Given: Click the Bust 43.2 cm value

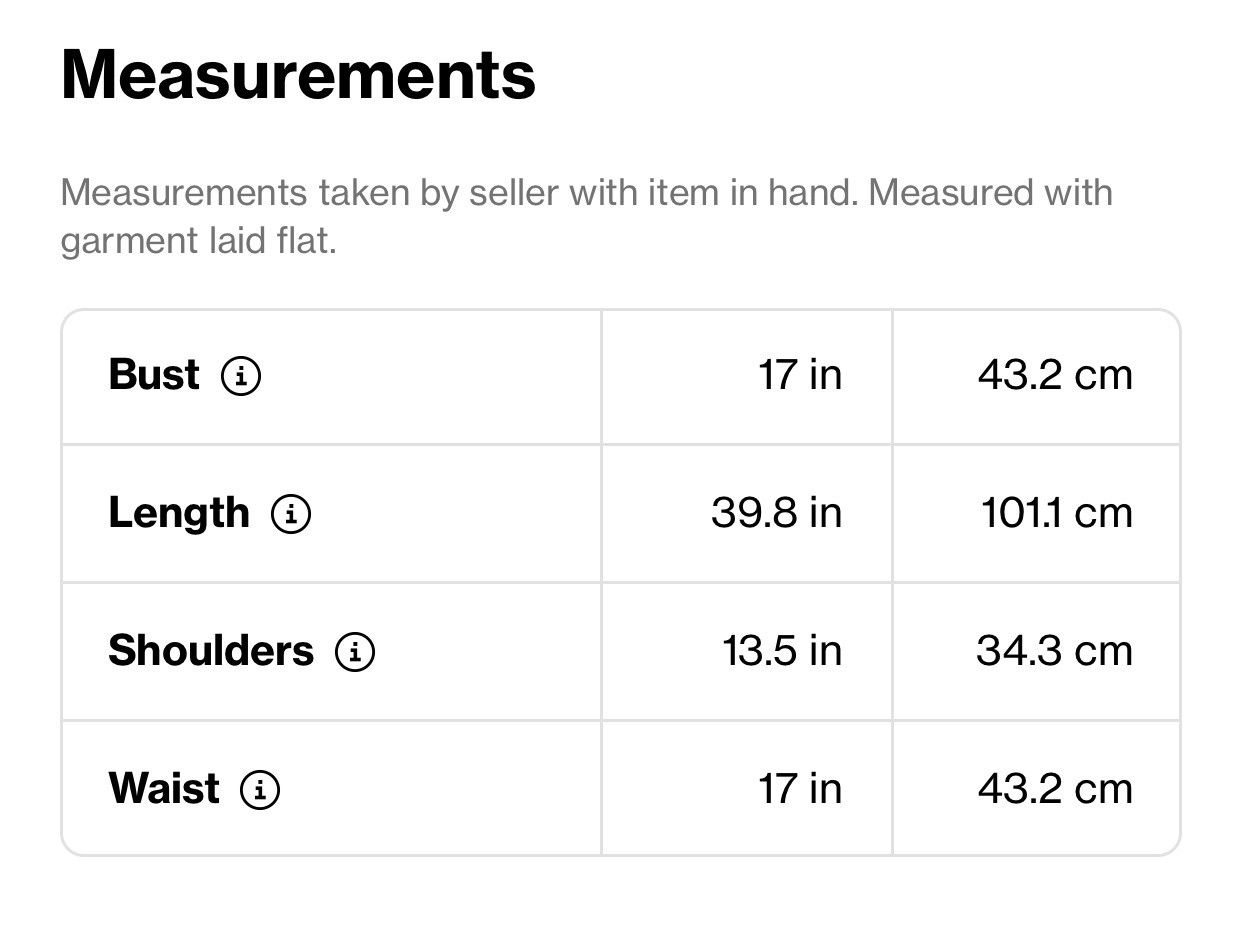Looking at the screenshot, I should 1056,375.
